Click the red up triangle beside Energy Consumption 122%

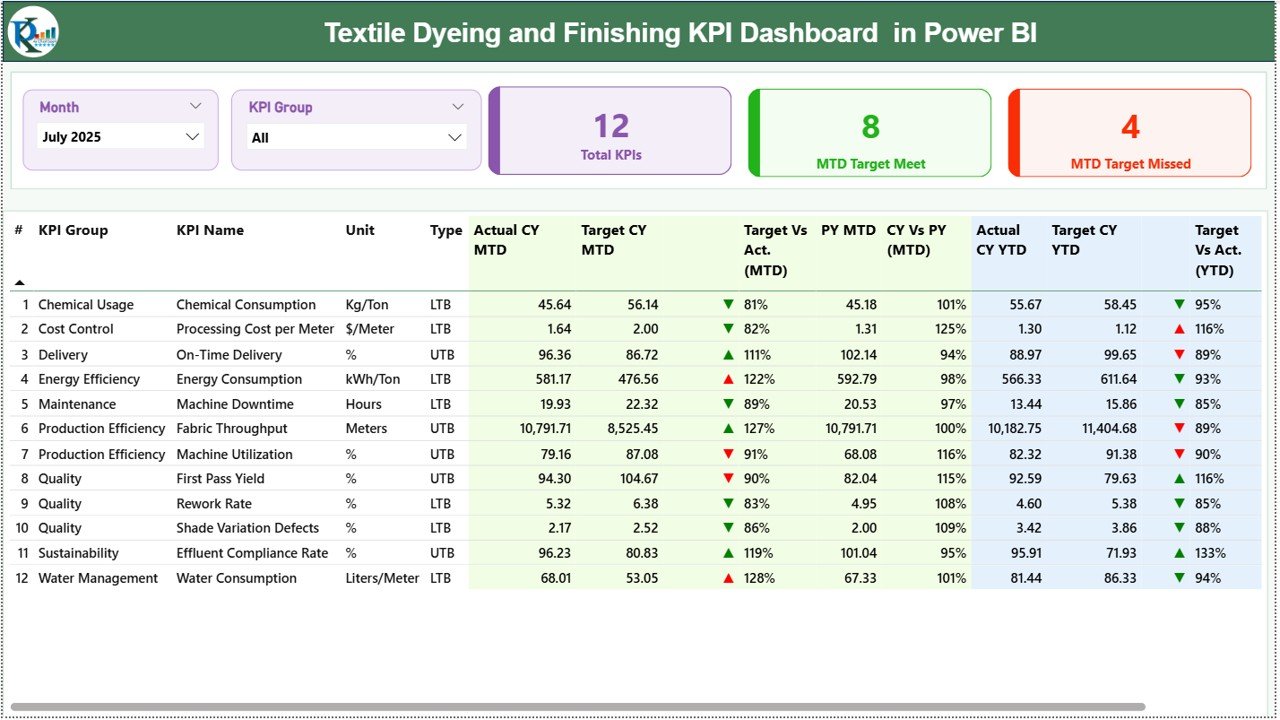point(729,379)
